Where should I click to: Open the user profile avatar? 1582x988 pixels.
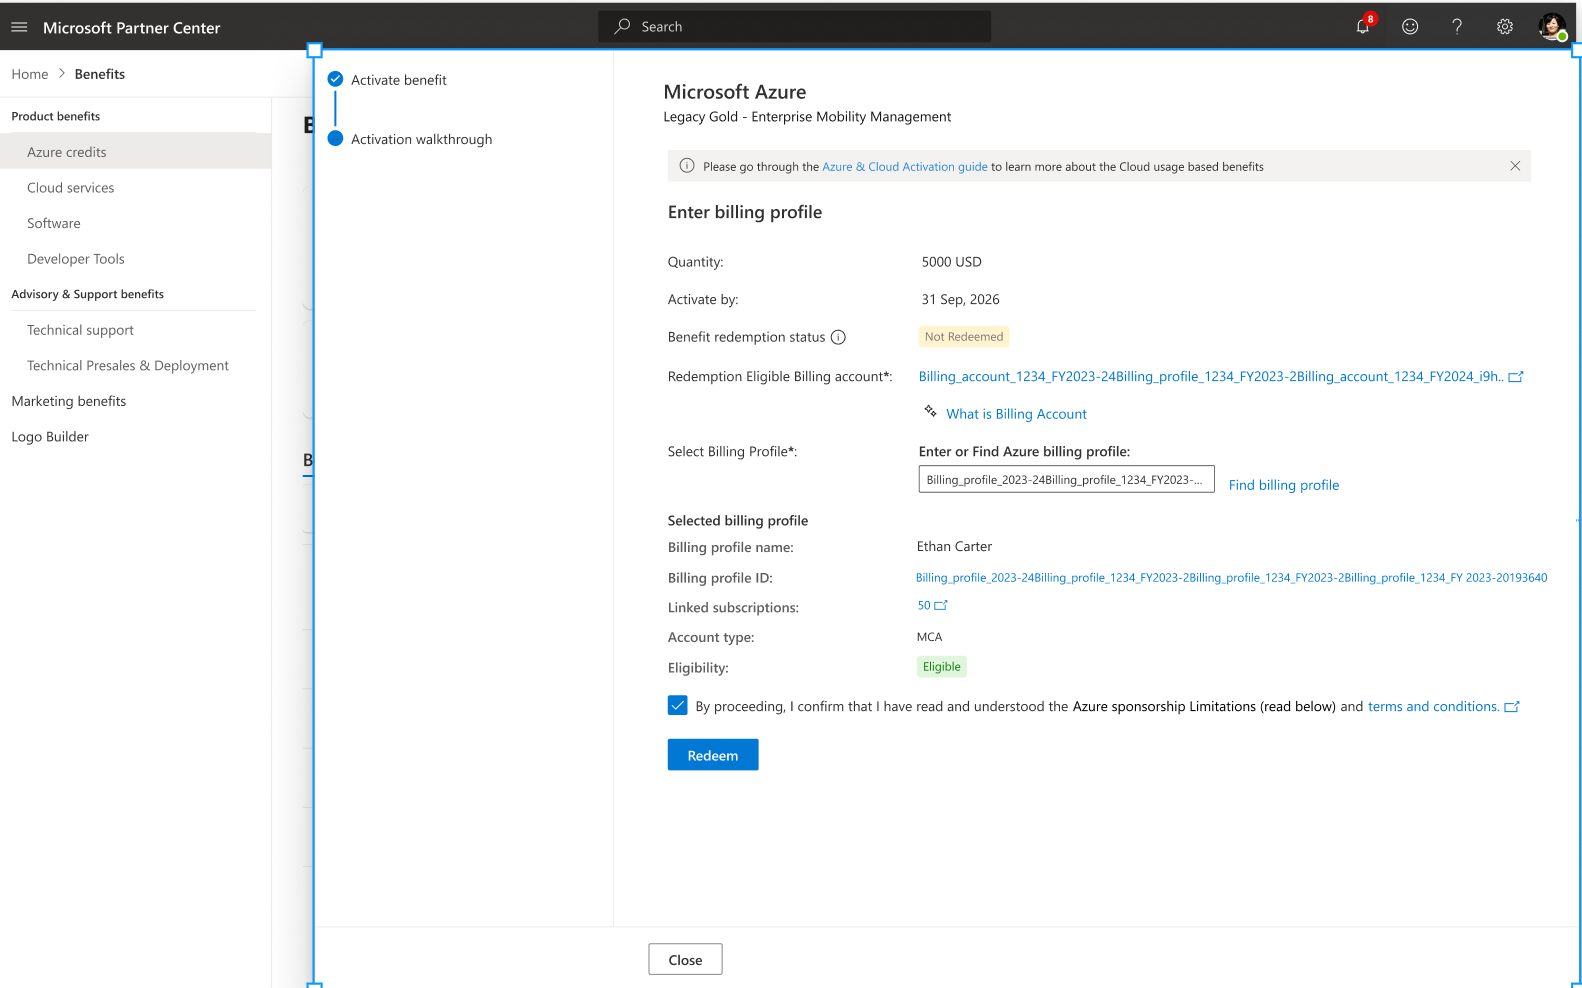pyautogui.click(x=1552, y=27)
